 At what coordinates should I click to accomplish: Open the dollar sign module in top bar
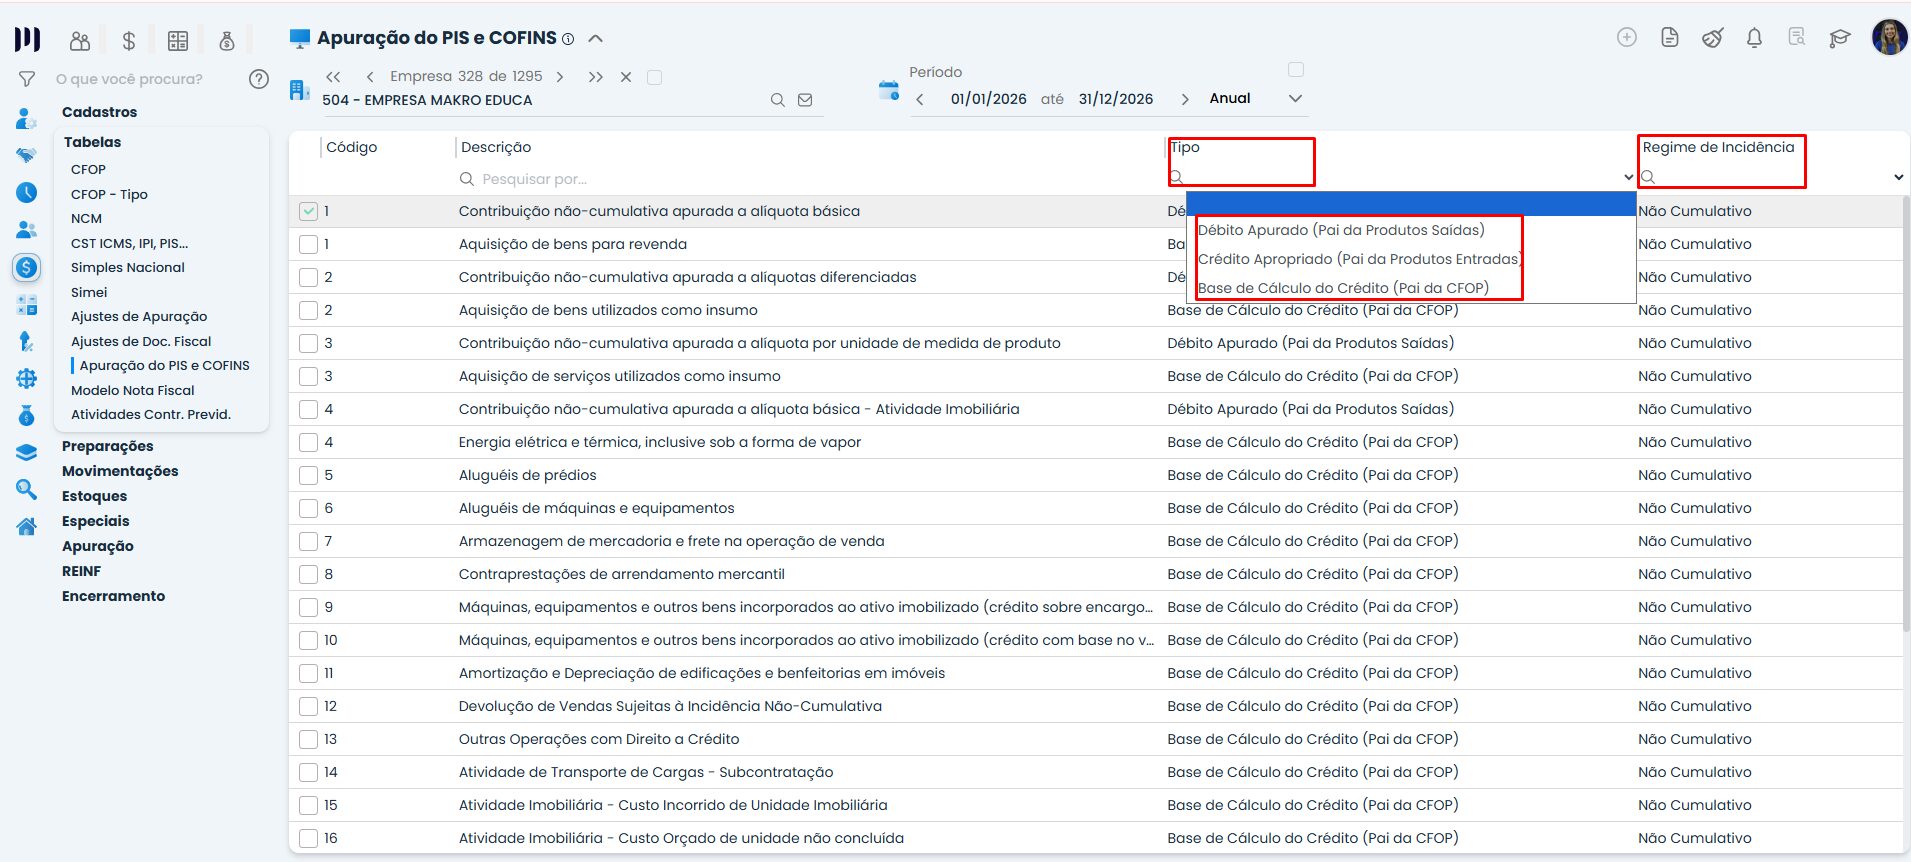[x=129, y=40]
